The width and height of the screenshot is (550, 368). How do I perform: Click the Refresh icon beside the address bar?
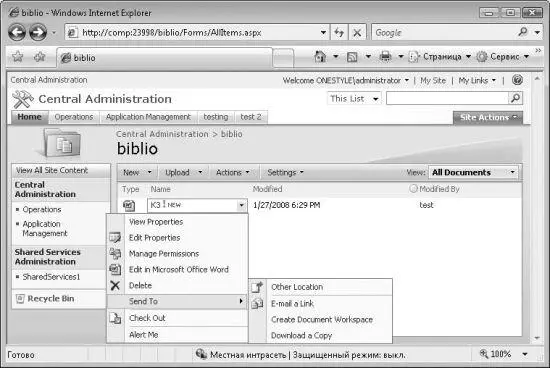339,33
